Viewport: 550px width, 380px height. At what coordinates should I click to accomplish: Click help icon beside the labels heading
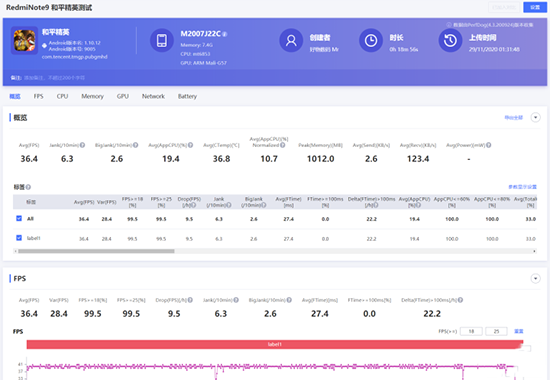28,187
